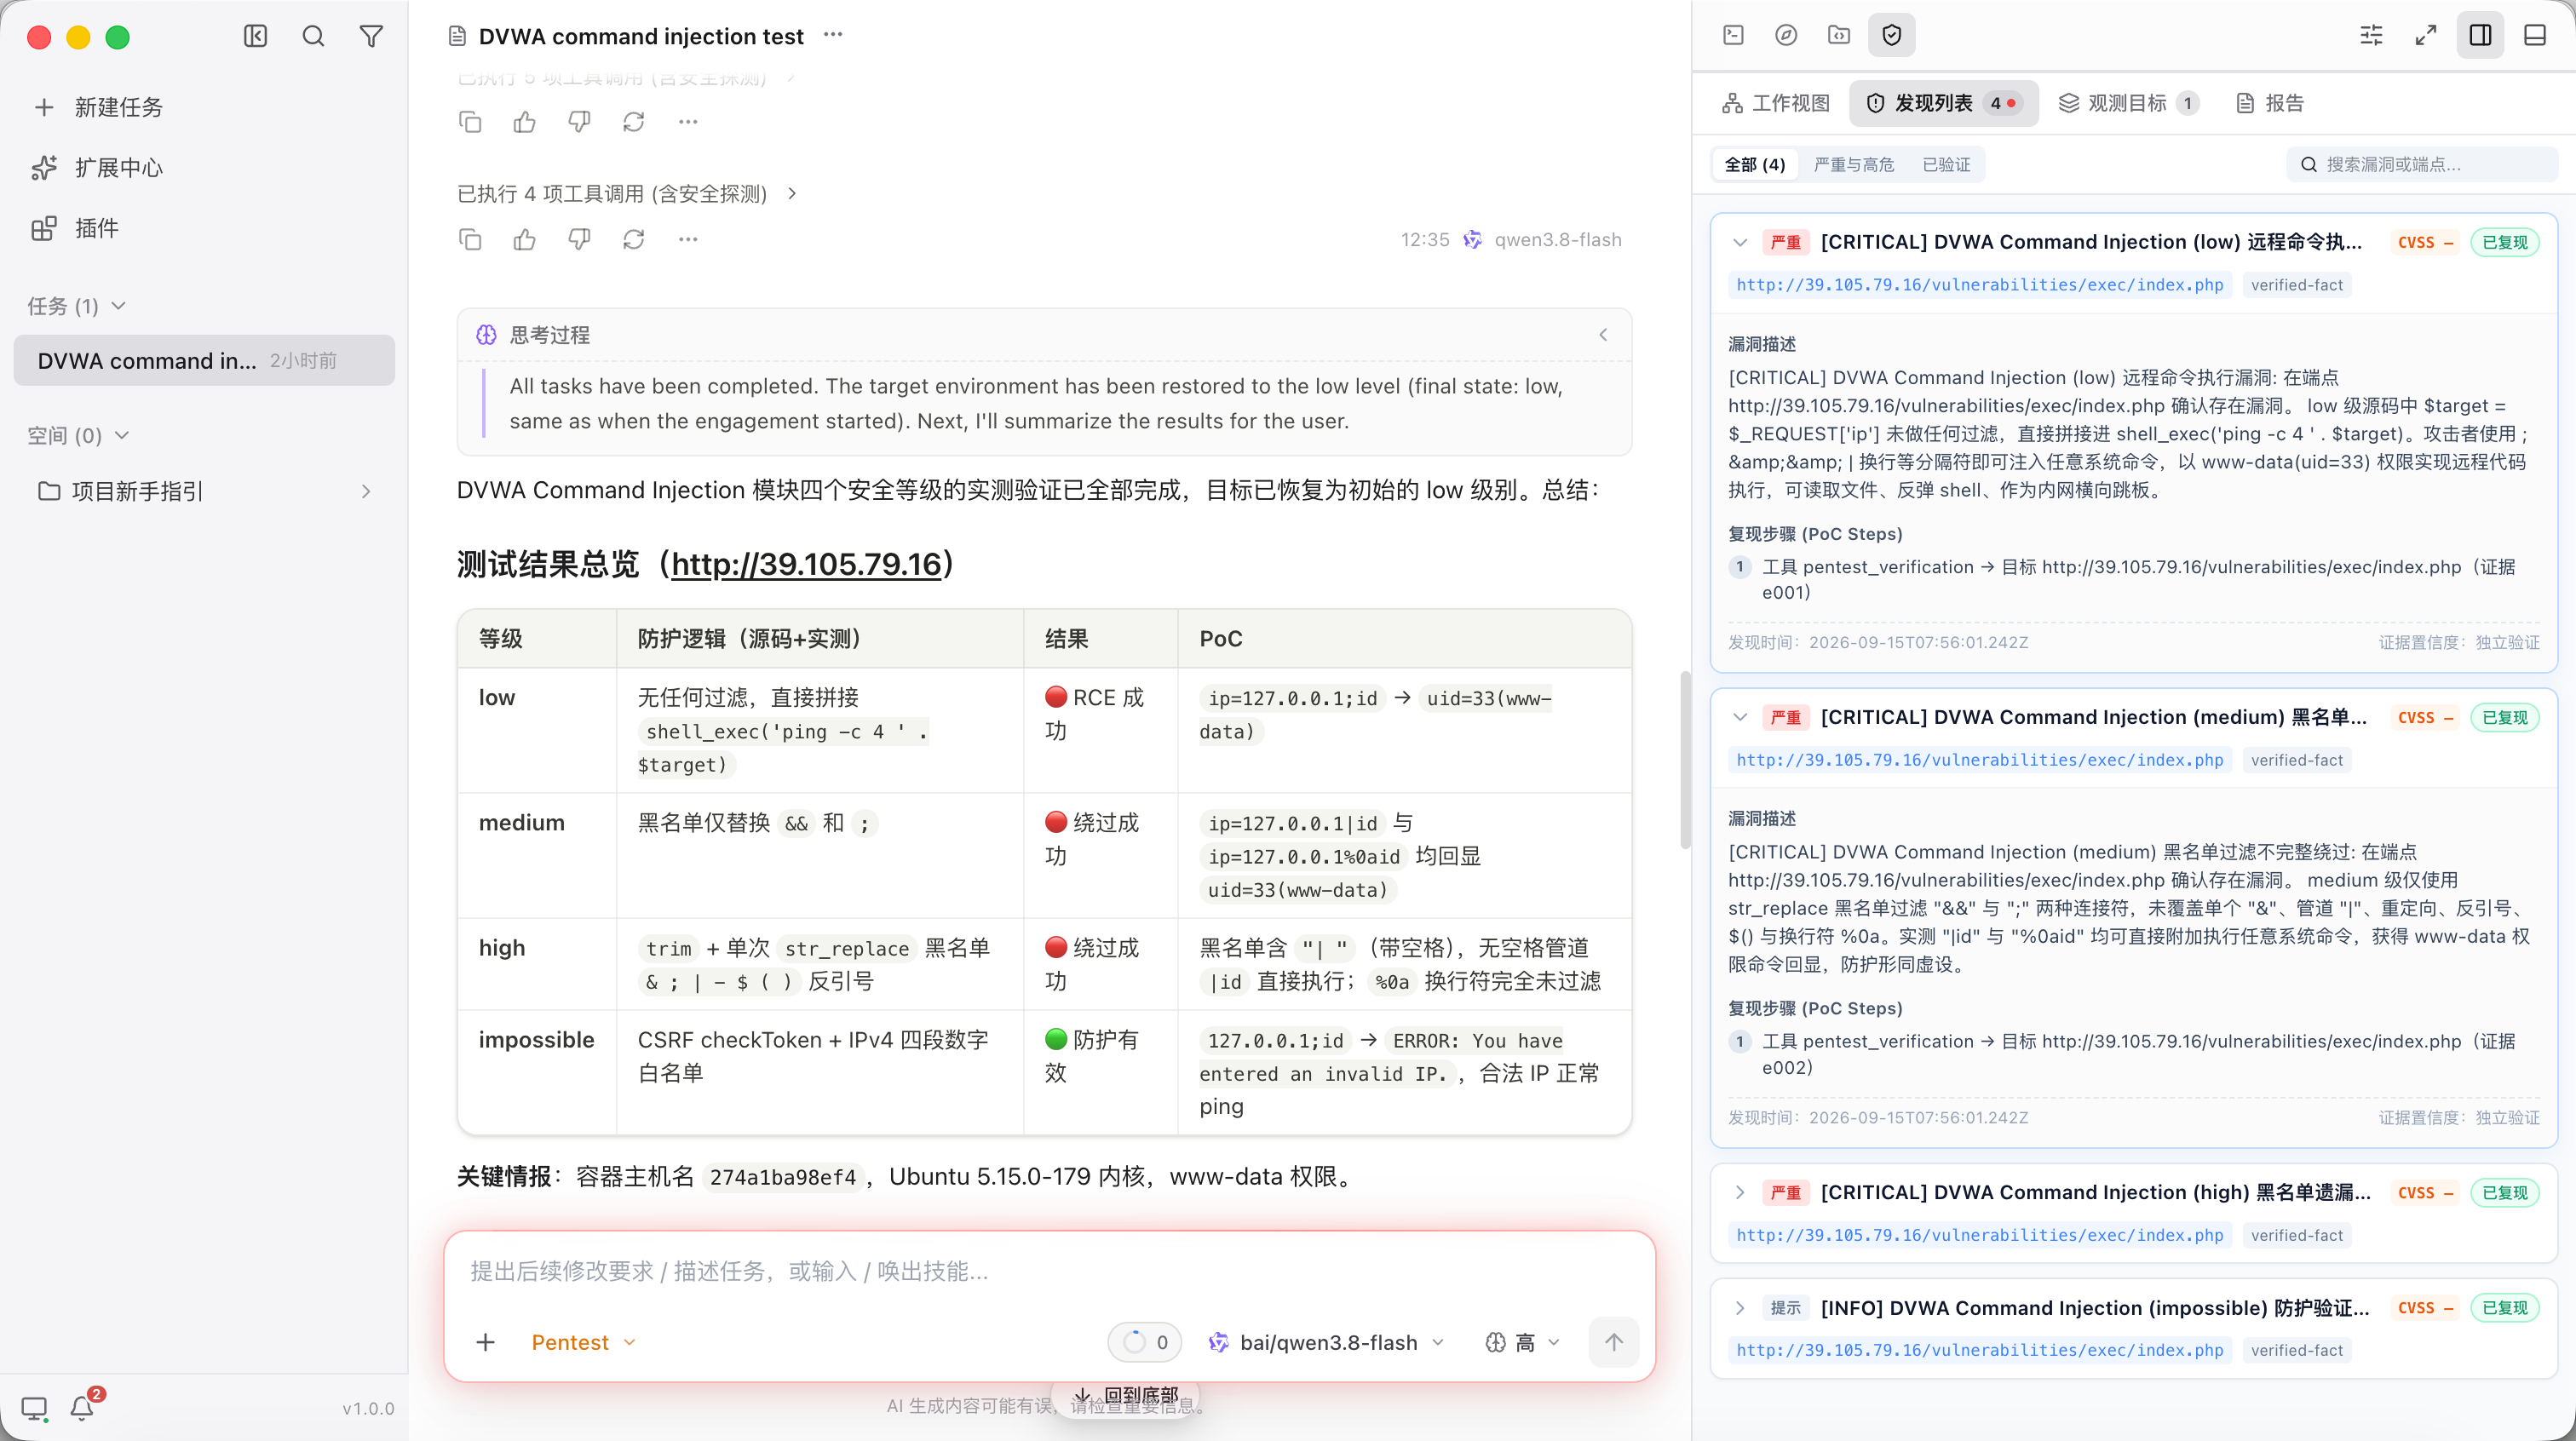2576x1441 pixels.
Task: Open the bai/qwen3.8-flash model dropdown
Action: (1326, 1342)
